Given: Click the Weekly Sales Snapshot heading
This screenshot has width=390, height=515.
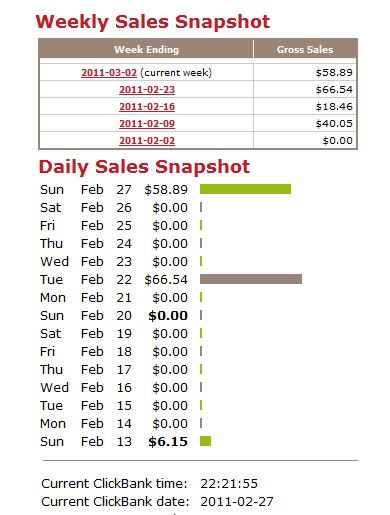Looking at the screenshot, I should click(153, 22).
